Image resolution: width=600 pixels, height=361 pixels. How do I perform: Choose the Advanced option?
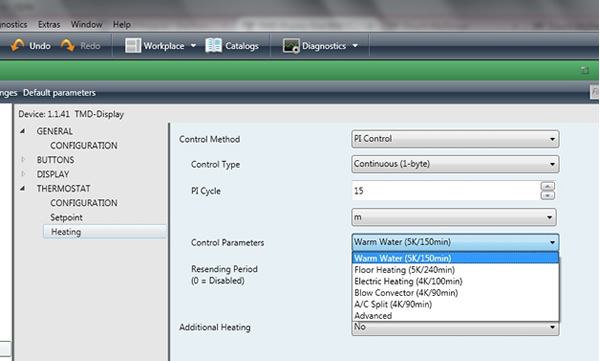coord(455,315)
